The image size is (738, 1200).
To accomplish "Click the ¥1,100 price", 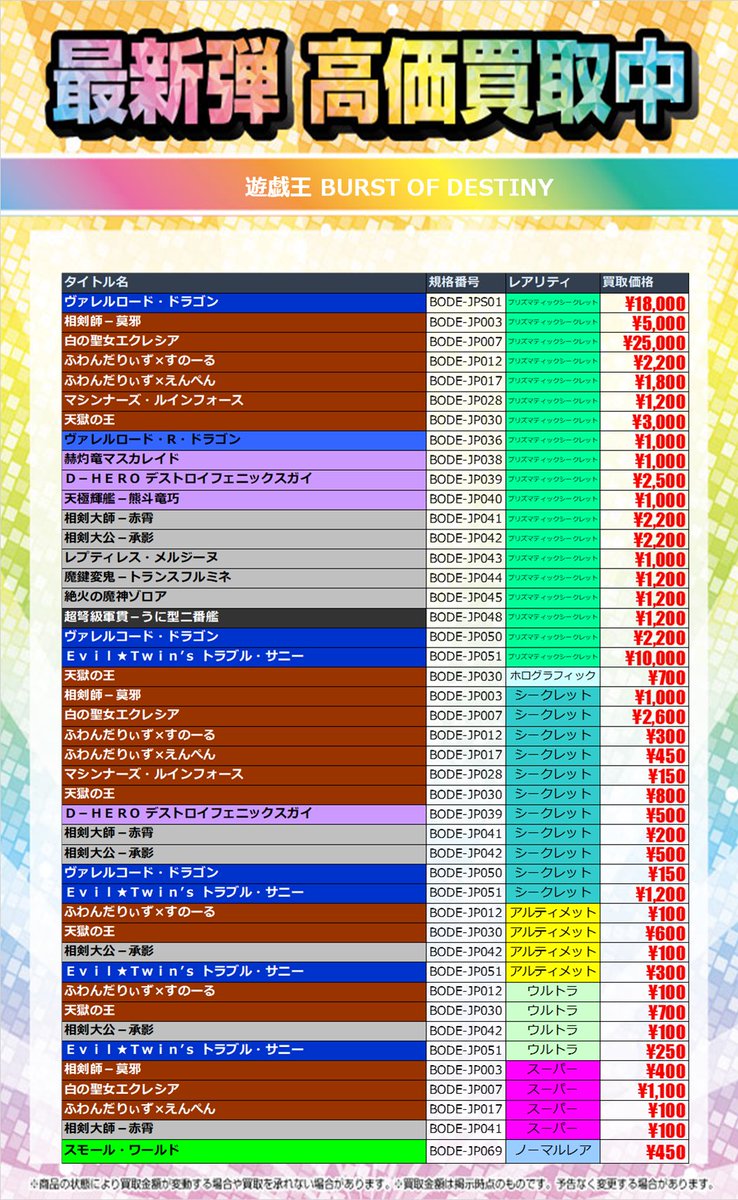I will pos(660,1092).
